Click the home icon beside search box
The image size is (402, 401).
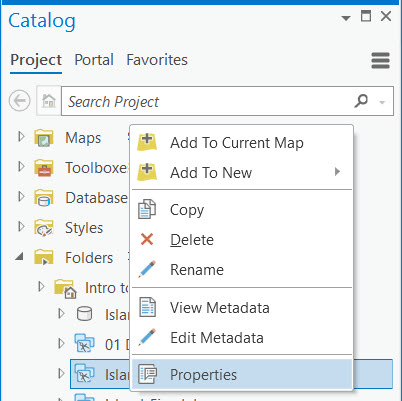pos(49,101)
